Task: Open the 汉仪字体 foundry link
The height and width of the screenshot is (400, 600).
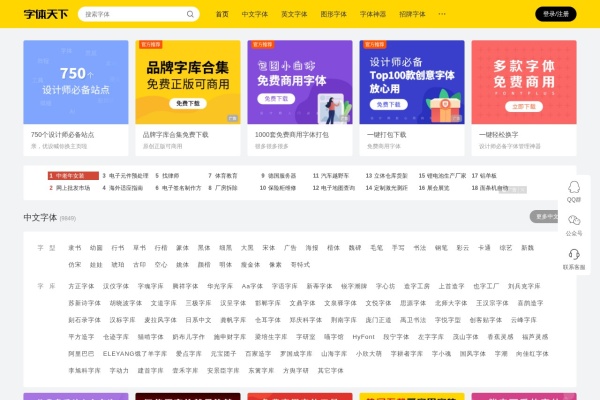Action: 116,286
